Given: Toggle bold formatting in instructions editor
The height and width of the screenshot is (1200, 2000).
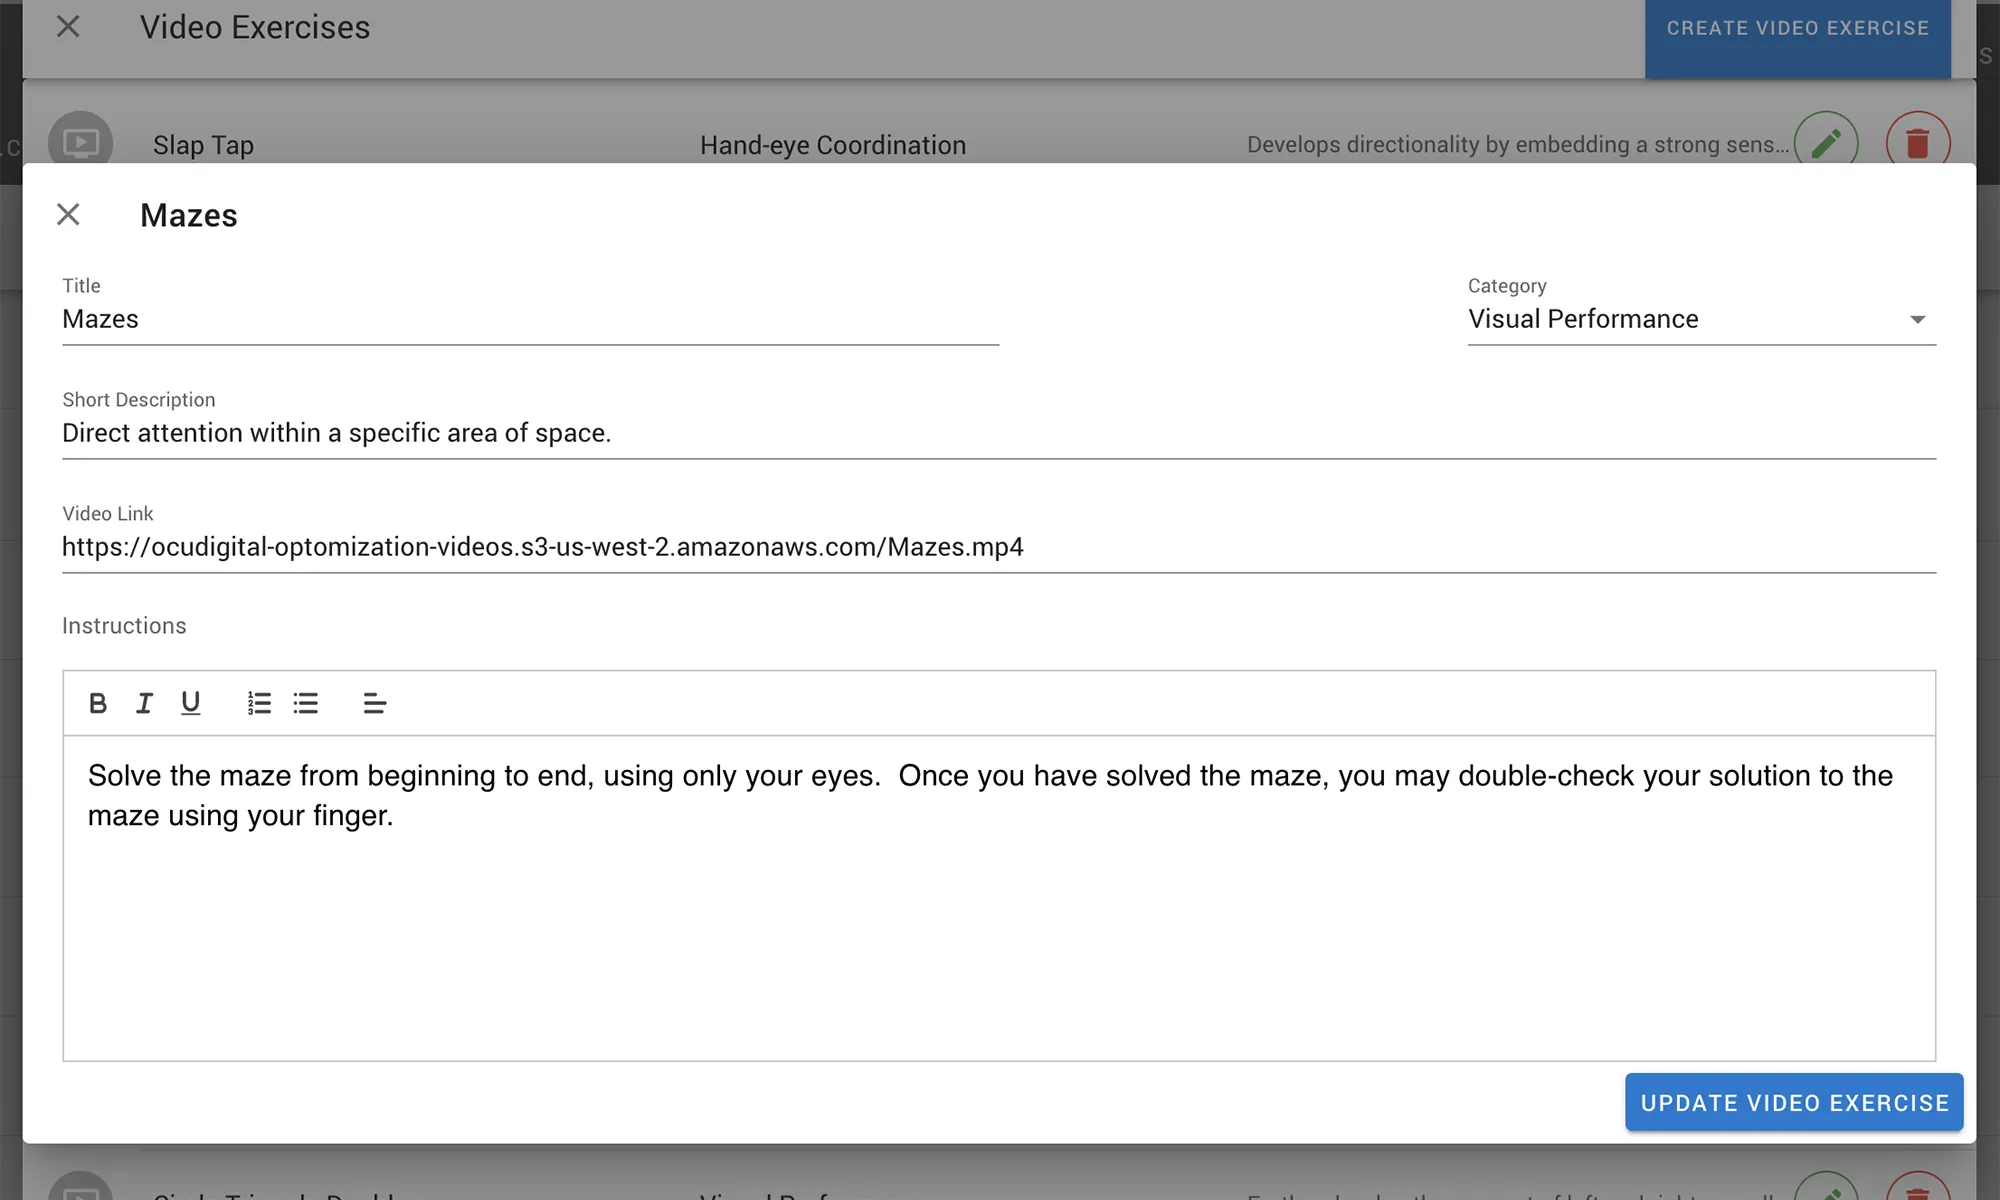Looking at the screenshot, I should 98,703.
